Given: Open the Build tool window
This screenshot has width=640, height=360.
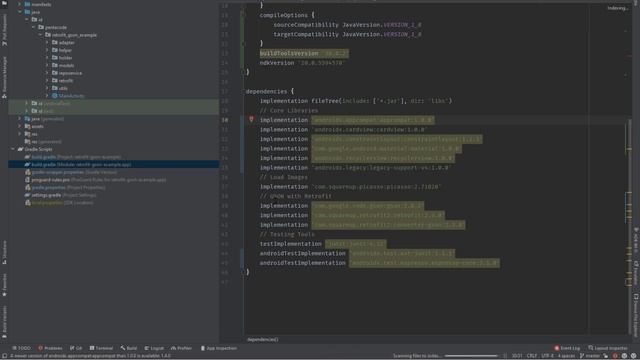Looking at the screenshot, I should 129,348.
